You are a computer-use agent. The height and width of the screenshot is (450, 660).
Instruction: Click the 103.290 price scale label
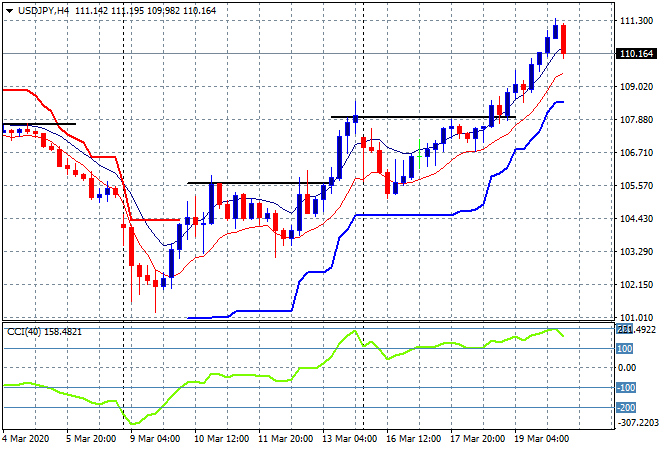636,251
